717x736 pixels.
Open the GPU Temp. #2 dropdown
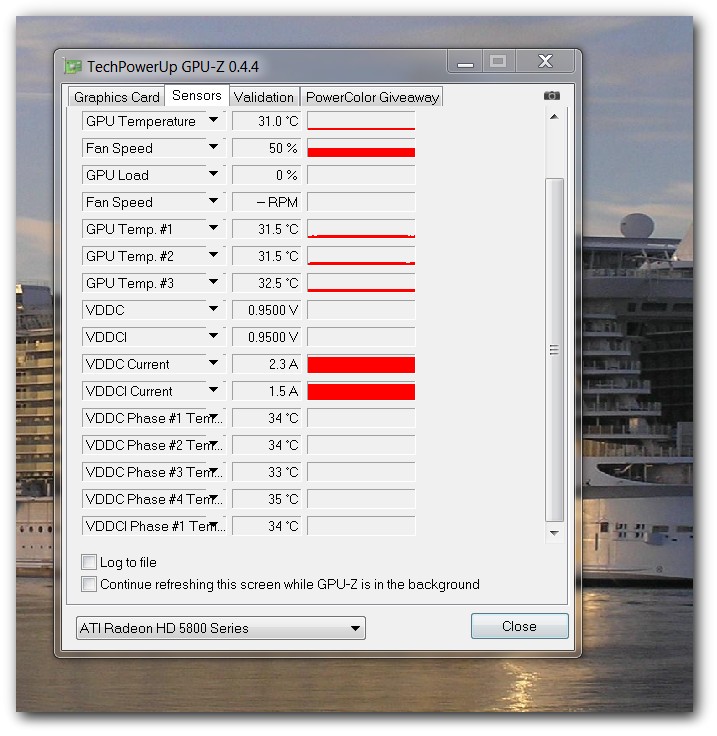click(214, 256)
